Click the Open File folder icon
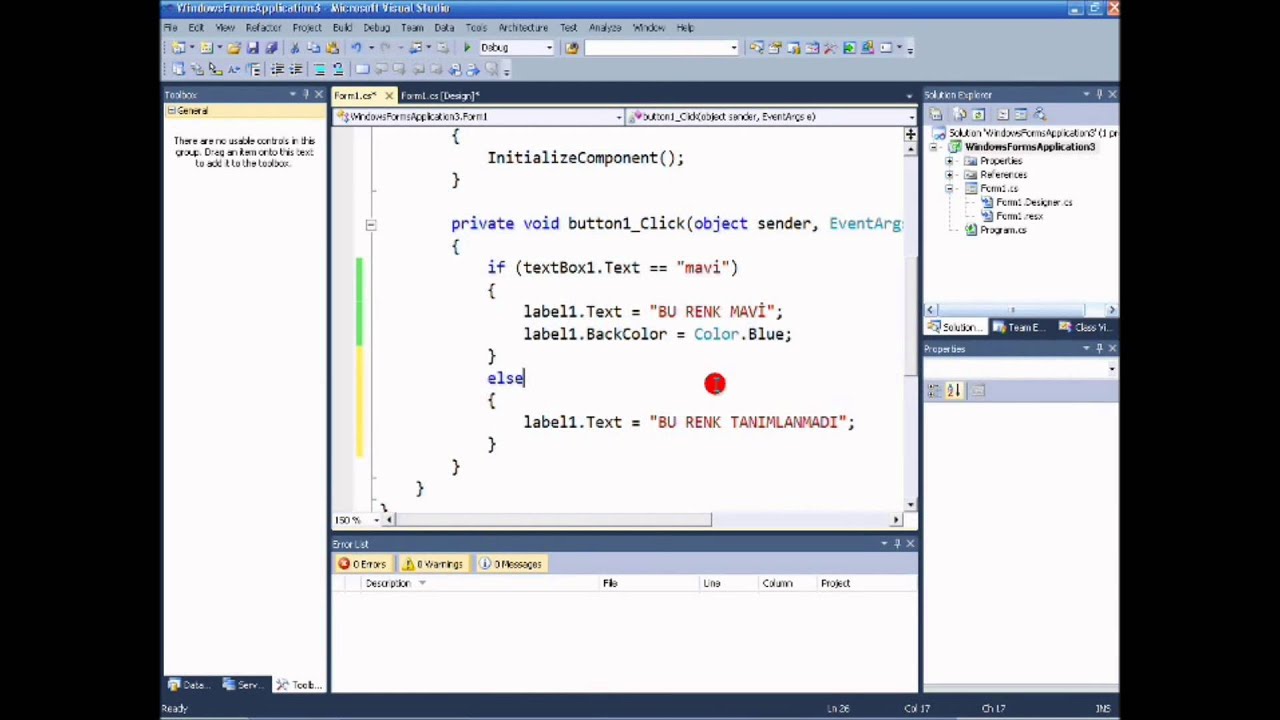Image resolution: width=1280 pixels, height=720 pixels. 234,48
